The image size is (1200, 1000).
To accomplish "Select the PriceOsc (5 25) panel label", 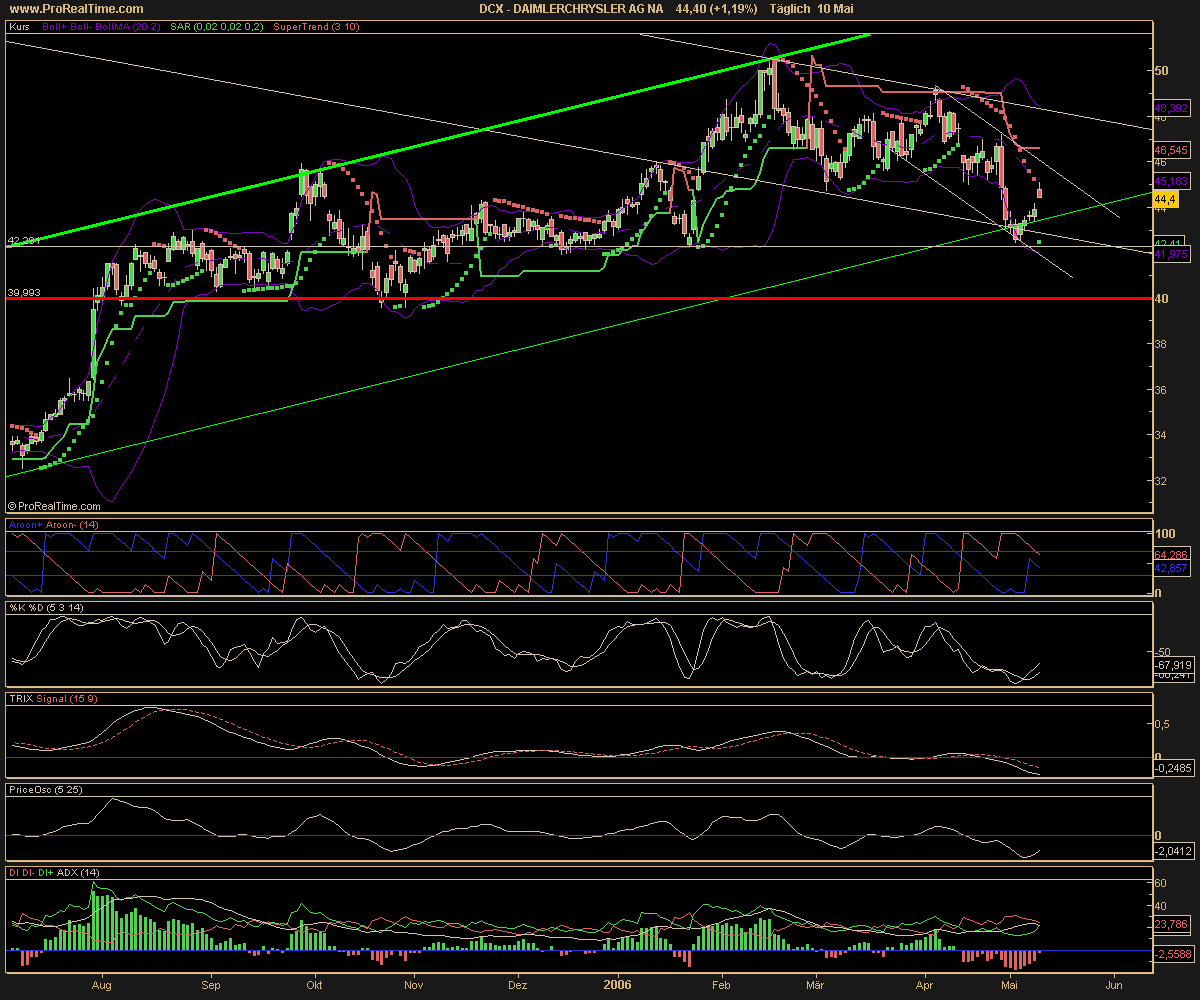I will point(44,789).
